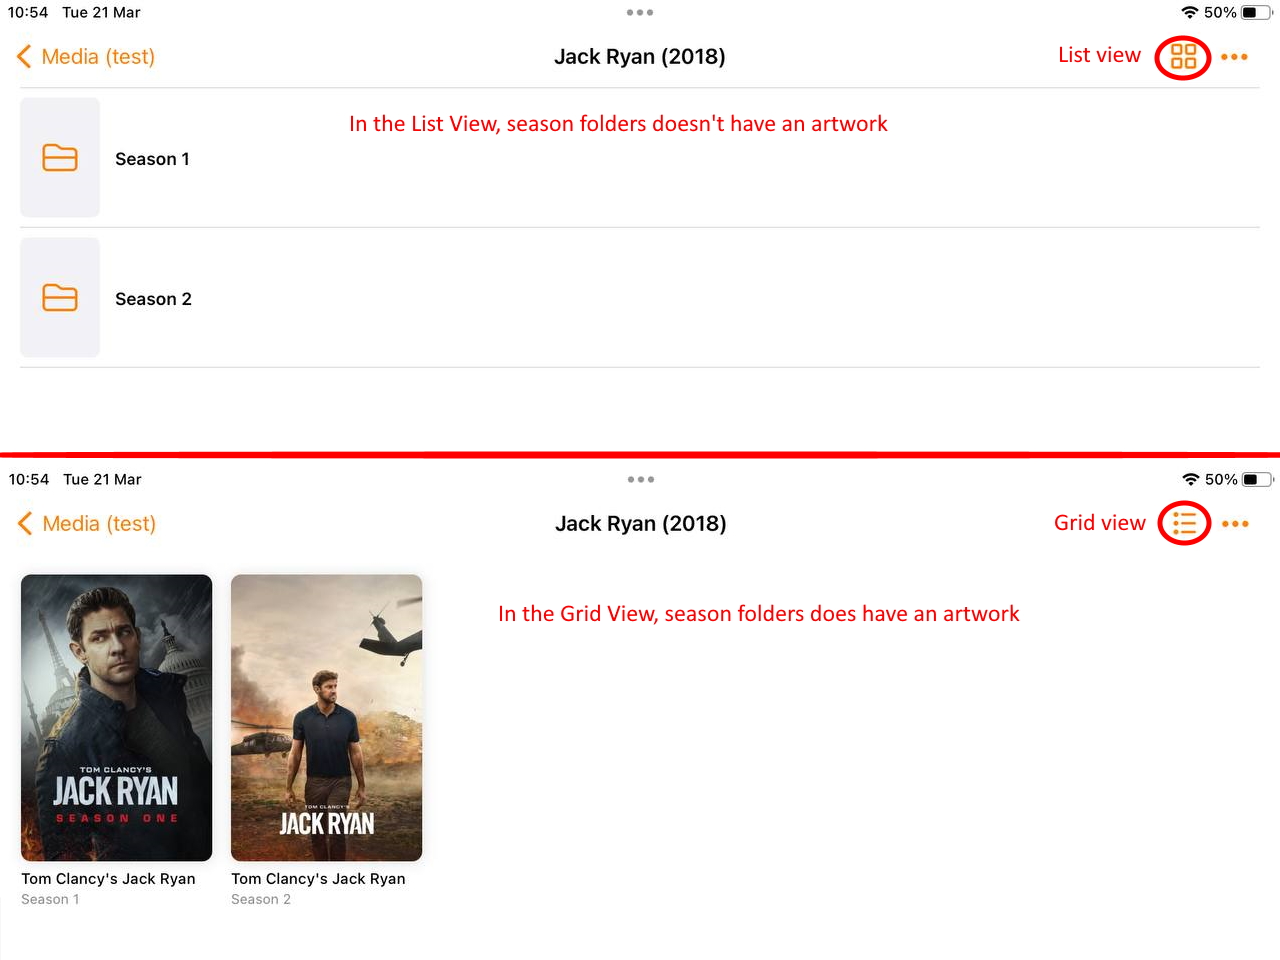Tap the Jack Ryan (2018) title above the posters
The width and height of the screenshot is (1280, 960).
[641, 524]
